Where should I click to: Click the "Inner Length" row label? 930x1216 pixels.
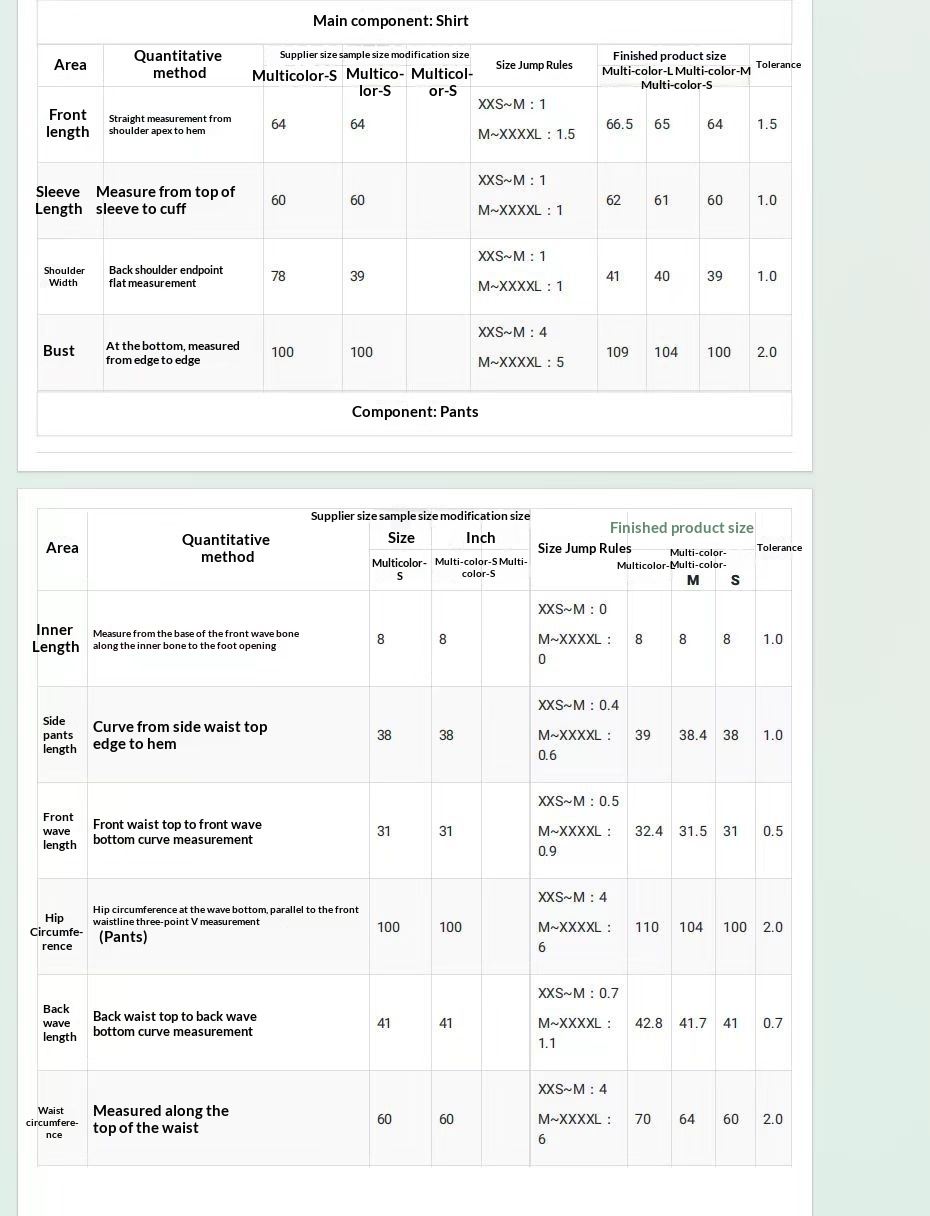pos(55,638)
